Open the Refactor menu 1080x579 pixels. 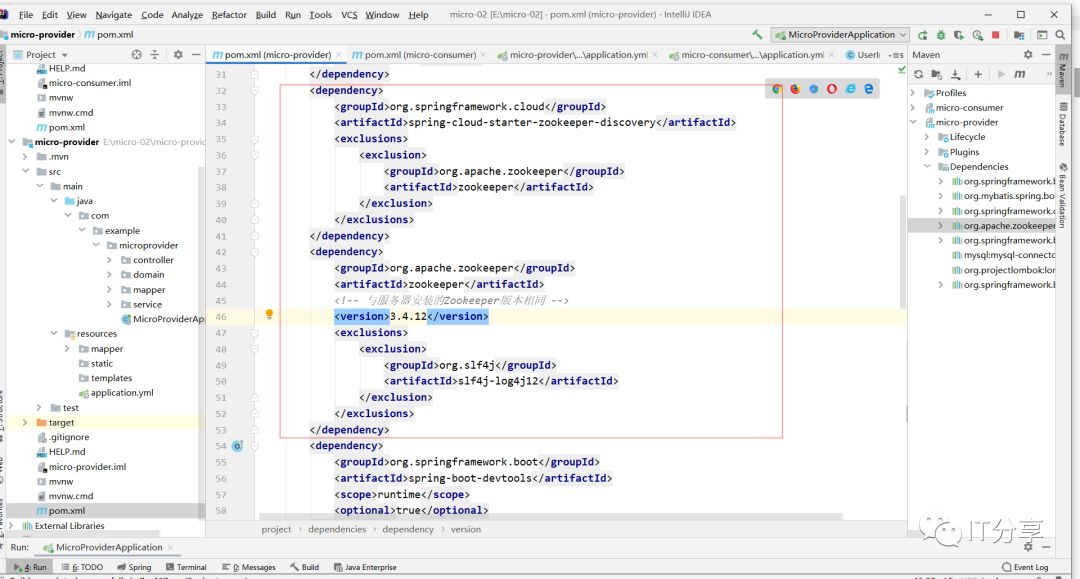point(229,14)
